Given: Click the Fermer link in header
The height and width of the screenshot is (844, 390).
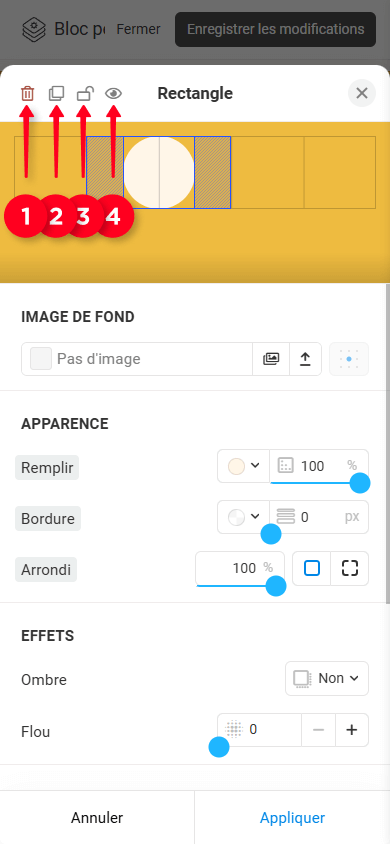Looking at the screenshot, I should 138,29.
